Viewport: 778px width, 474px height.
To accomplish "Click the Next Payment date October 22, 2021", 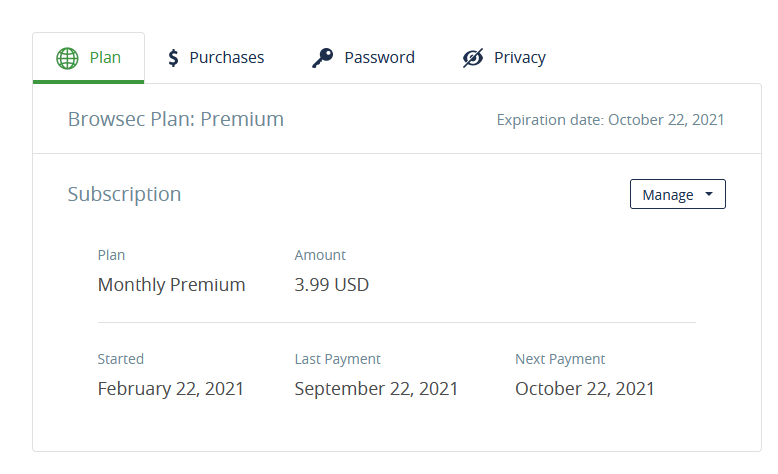I will point(584,389).
